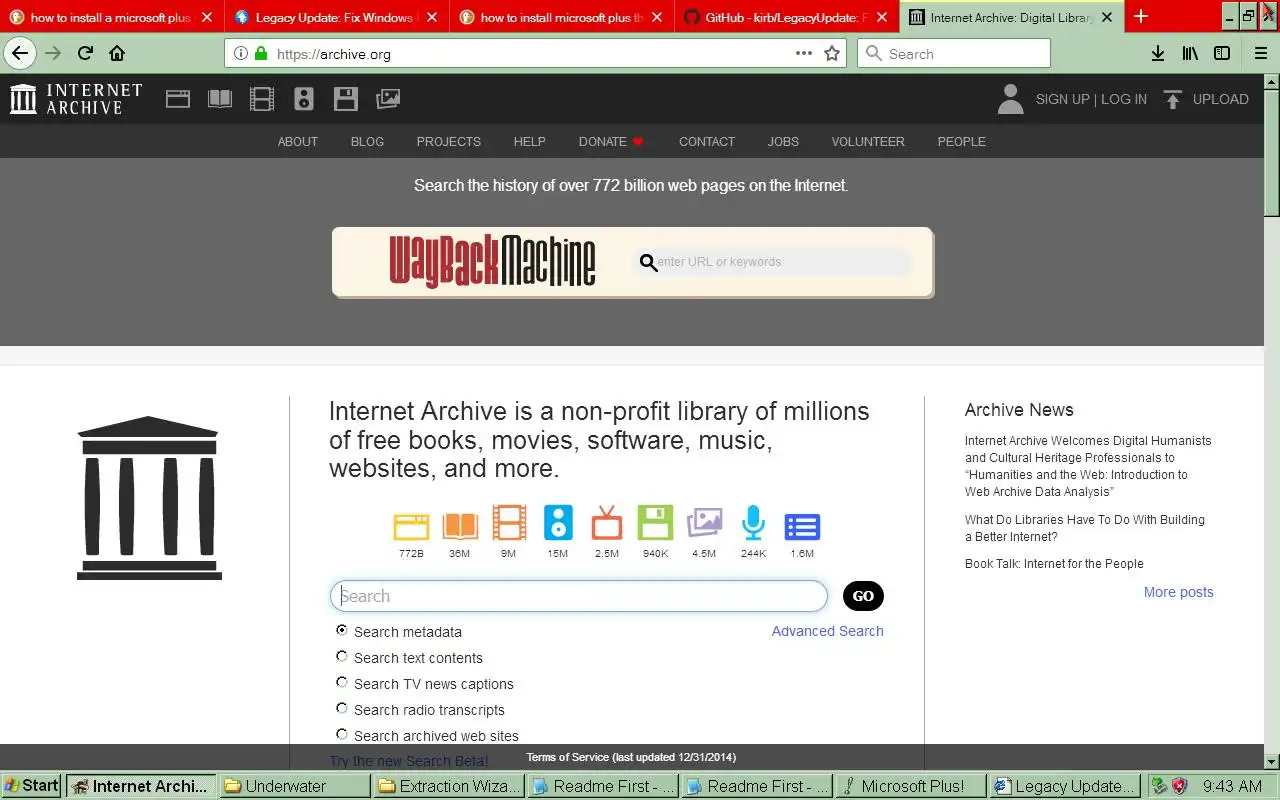Click the LOG IN link
The image size is (1280, 800).
pos(1124,99)
